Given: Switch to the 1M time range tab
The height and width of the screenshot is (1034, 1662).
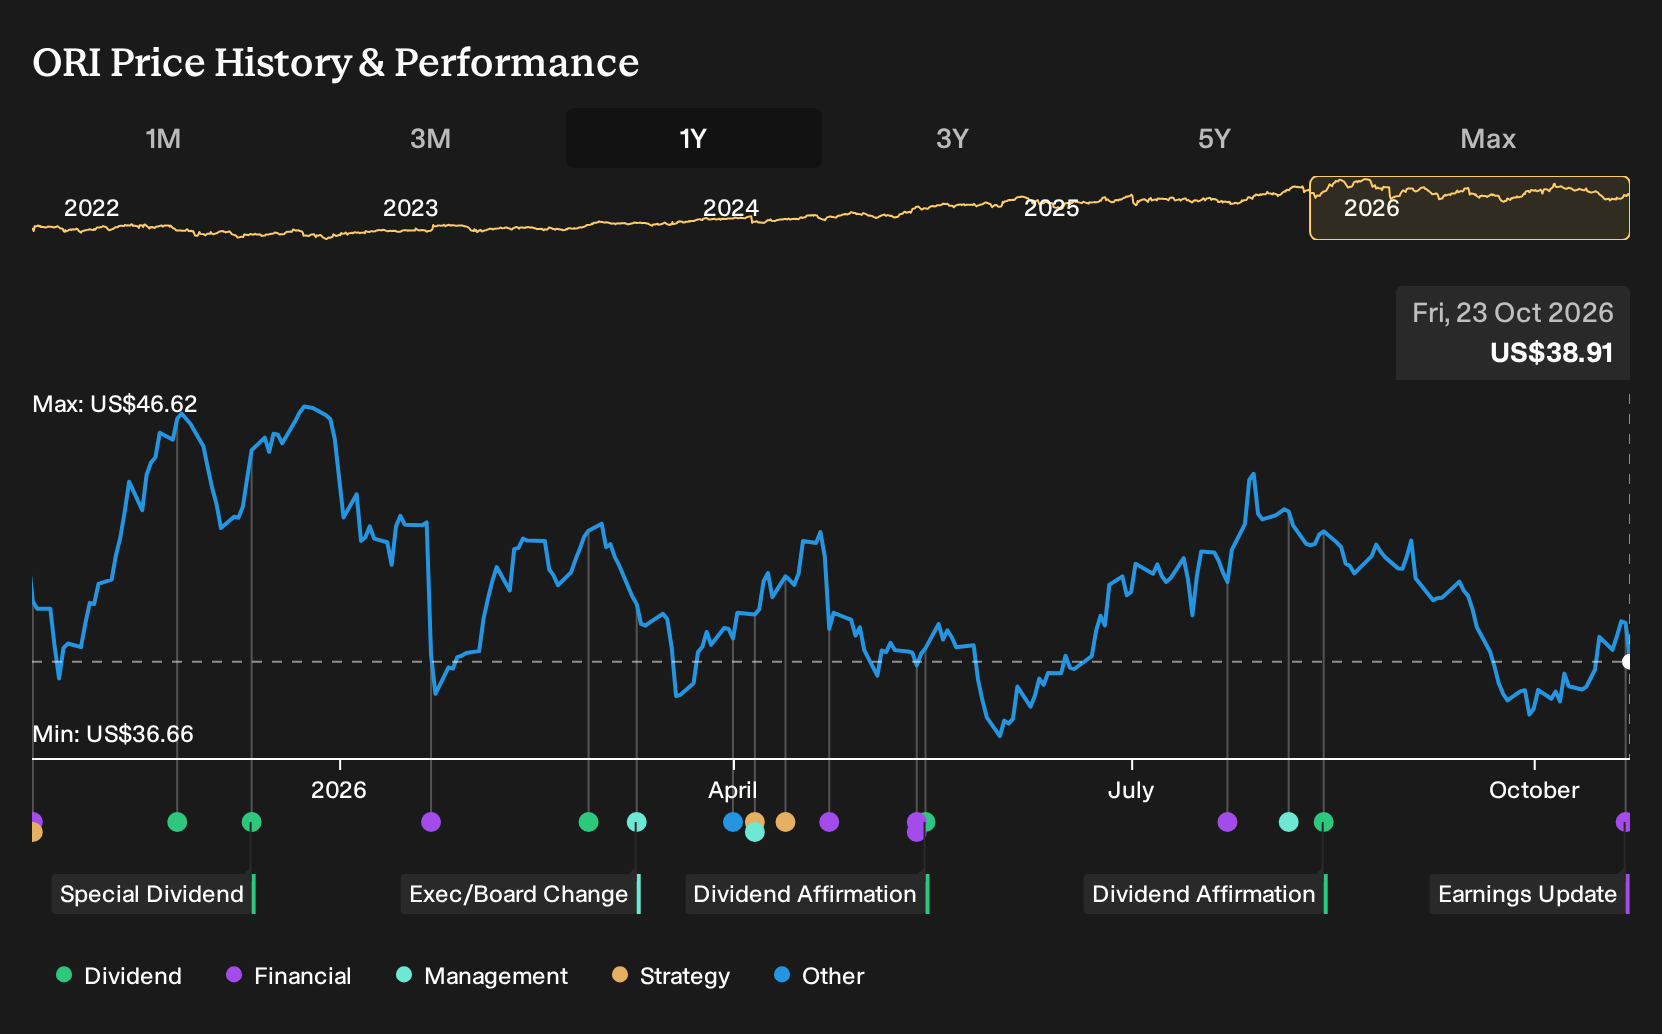Looking at the screenshot, I should click(163, 138).
